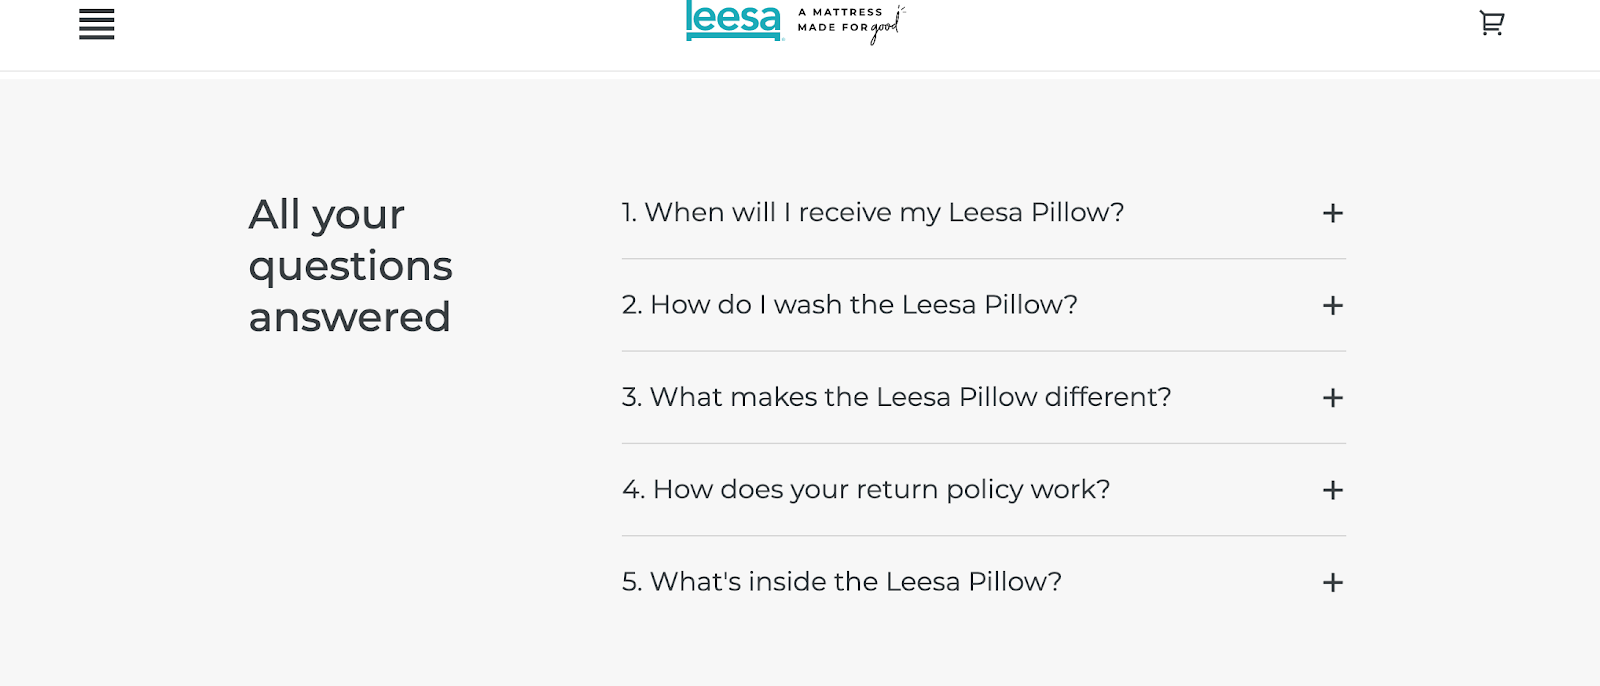Image resolution: width=1600 pixels, height=686 pixels.
Task: Expand 'What makes the Leesa Pillow different?'
Action: [897, 398]
